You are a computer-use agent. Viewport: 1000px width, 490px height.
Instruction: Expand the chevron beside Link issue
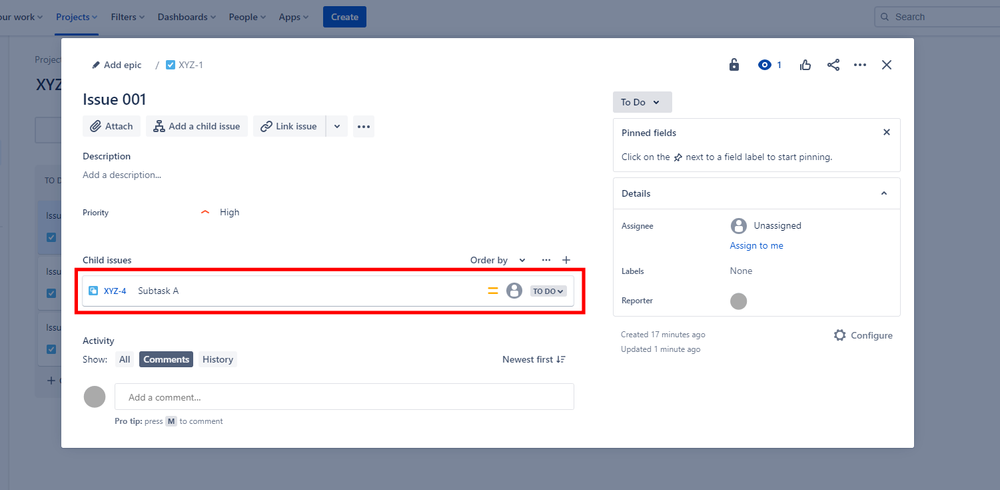click(x=337, y=126)
